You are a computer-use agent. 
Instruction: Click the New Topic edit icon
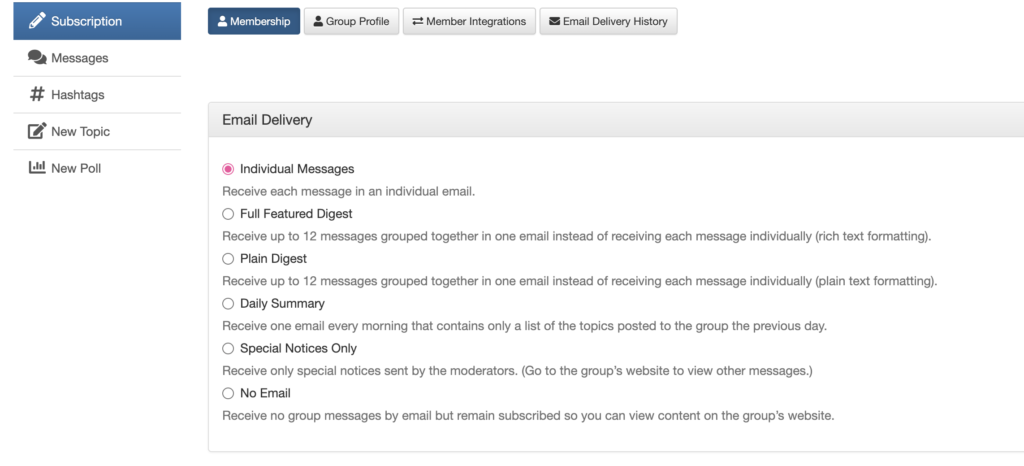click(37, 132)
